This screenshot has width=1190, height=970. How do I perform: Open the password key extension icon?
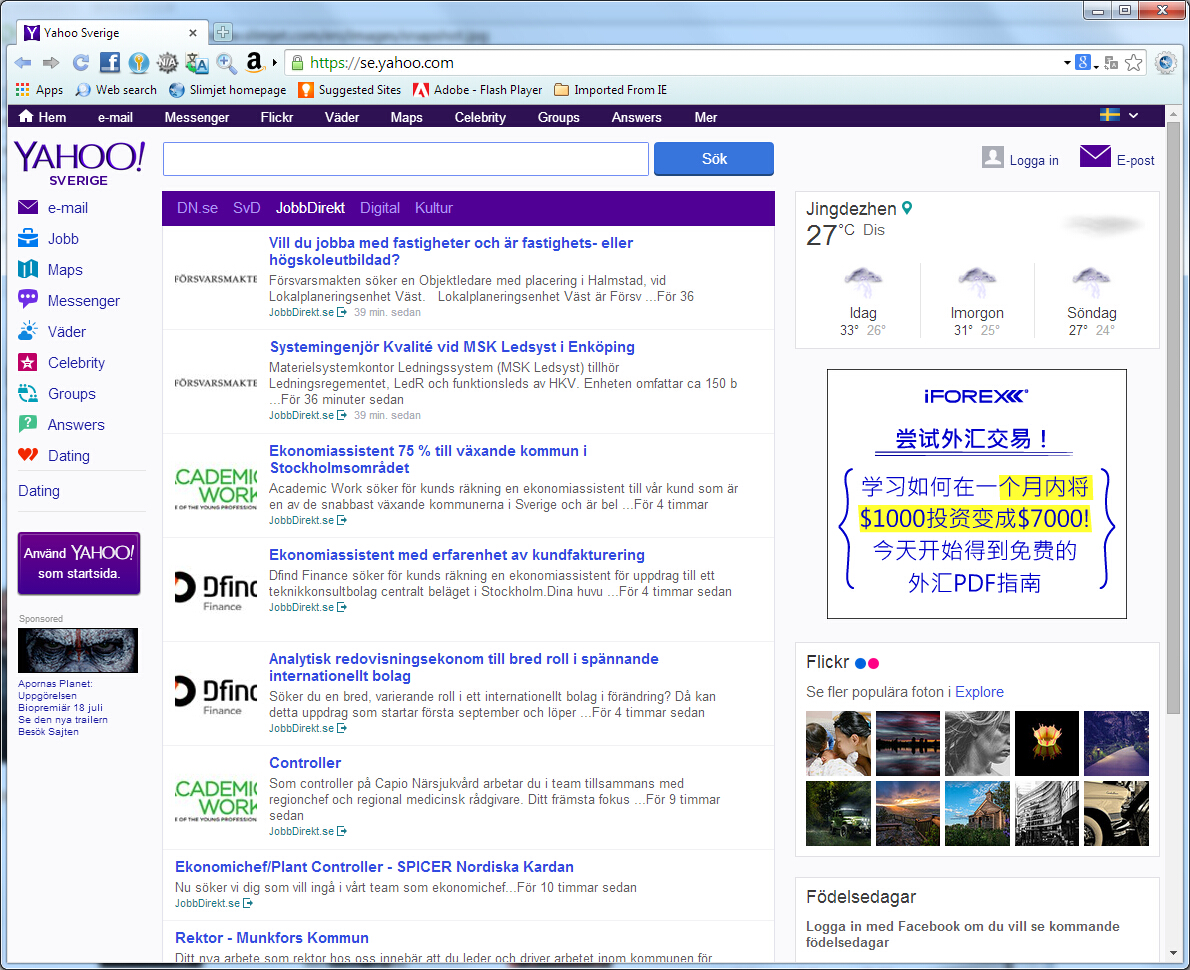coord(138,63)
